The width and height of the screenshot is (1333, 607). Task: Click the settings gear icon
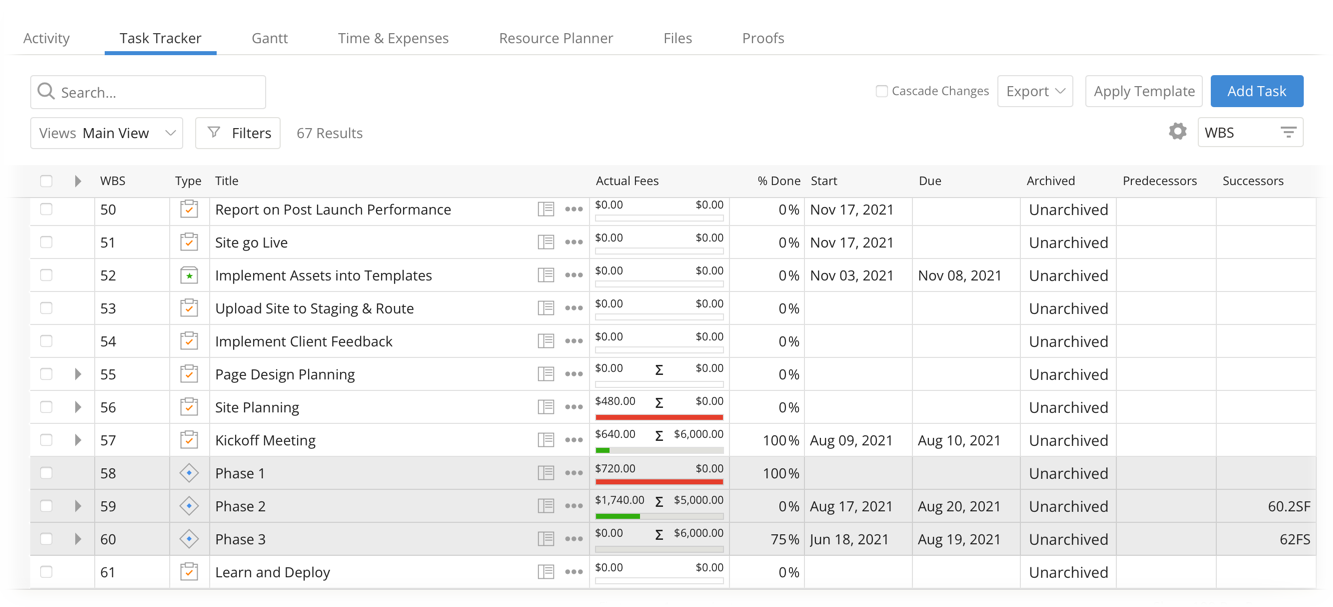1177,132
